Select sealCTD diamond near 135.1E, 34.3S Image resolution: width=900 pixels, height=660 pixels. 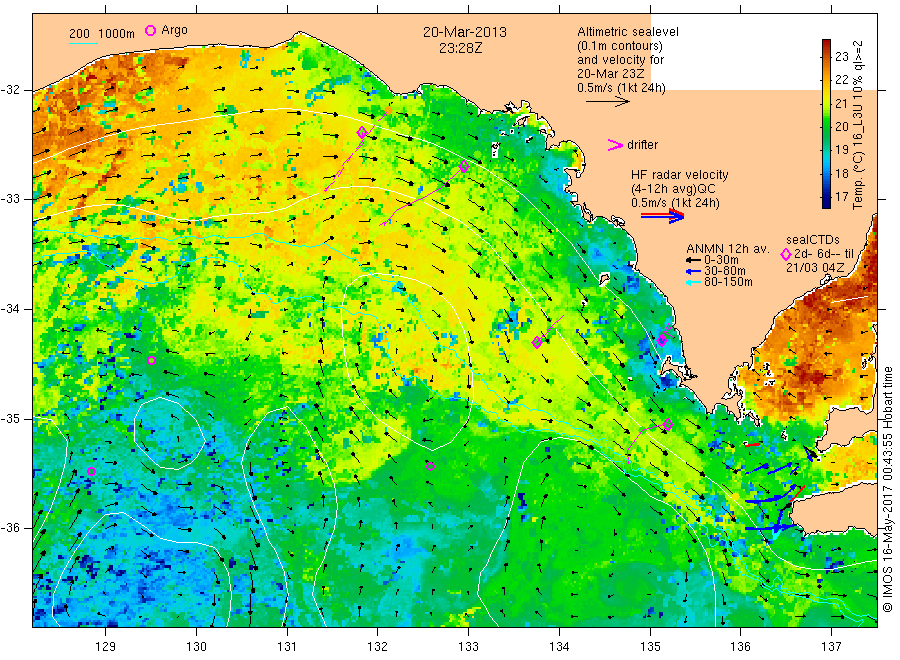tap(662, 340)
